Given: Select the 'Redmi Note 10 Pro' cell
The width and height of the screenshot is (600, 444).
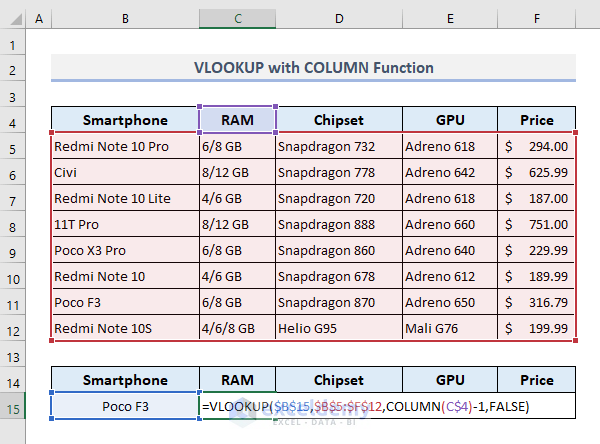Looking at the screenshot, I should 126,146.
